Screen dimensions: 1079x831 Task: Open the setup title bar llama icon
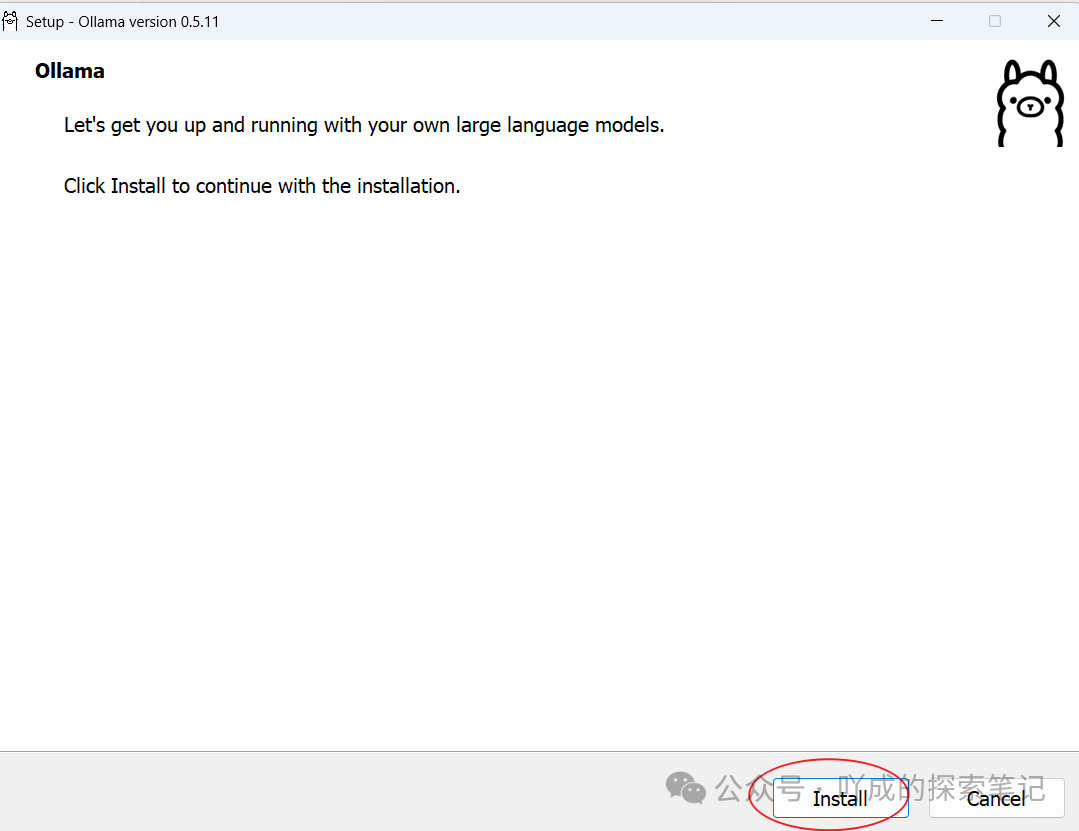point(10,21)
